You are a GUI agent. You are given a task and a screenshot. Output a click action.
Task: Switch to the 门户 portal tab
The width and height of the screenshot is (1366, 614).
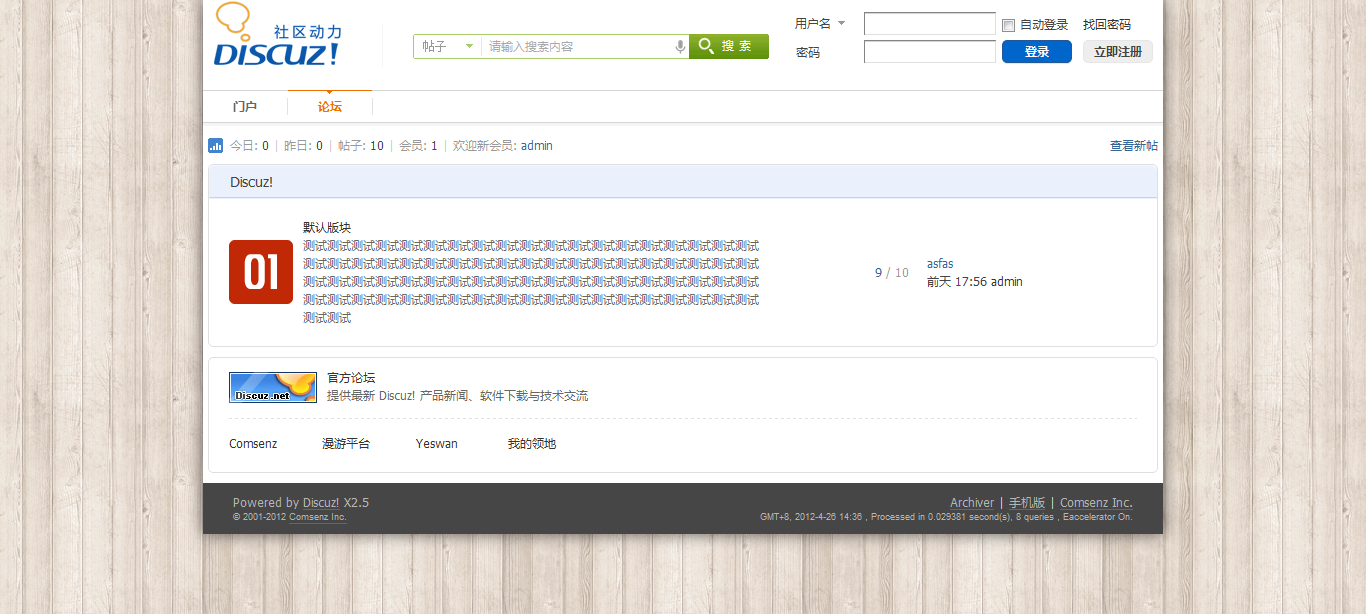pyautogui.click(x=245, y=105)
